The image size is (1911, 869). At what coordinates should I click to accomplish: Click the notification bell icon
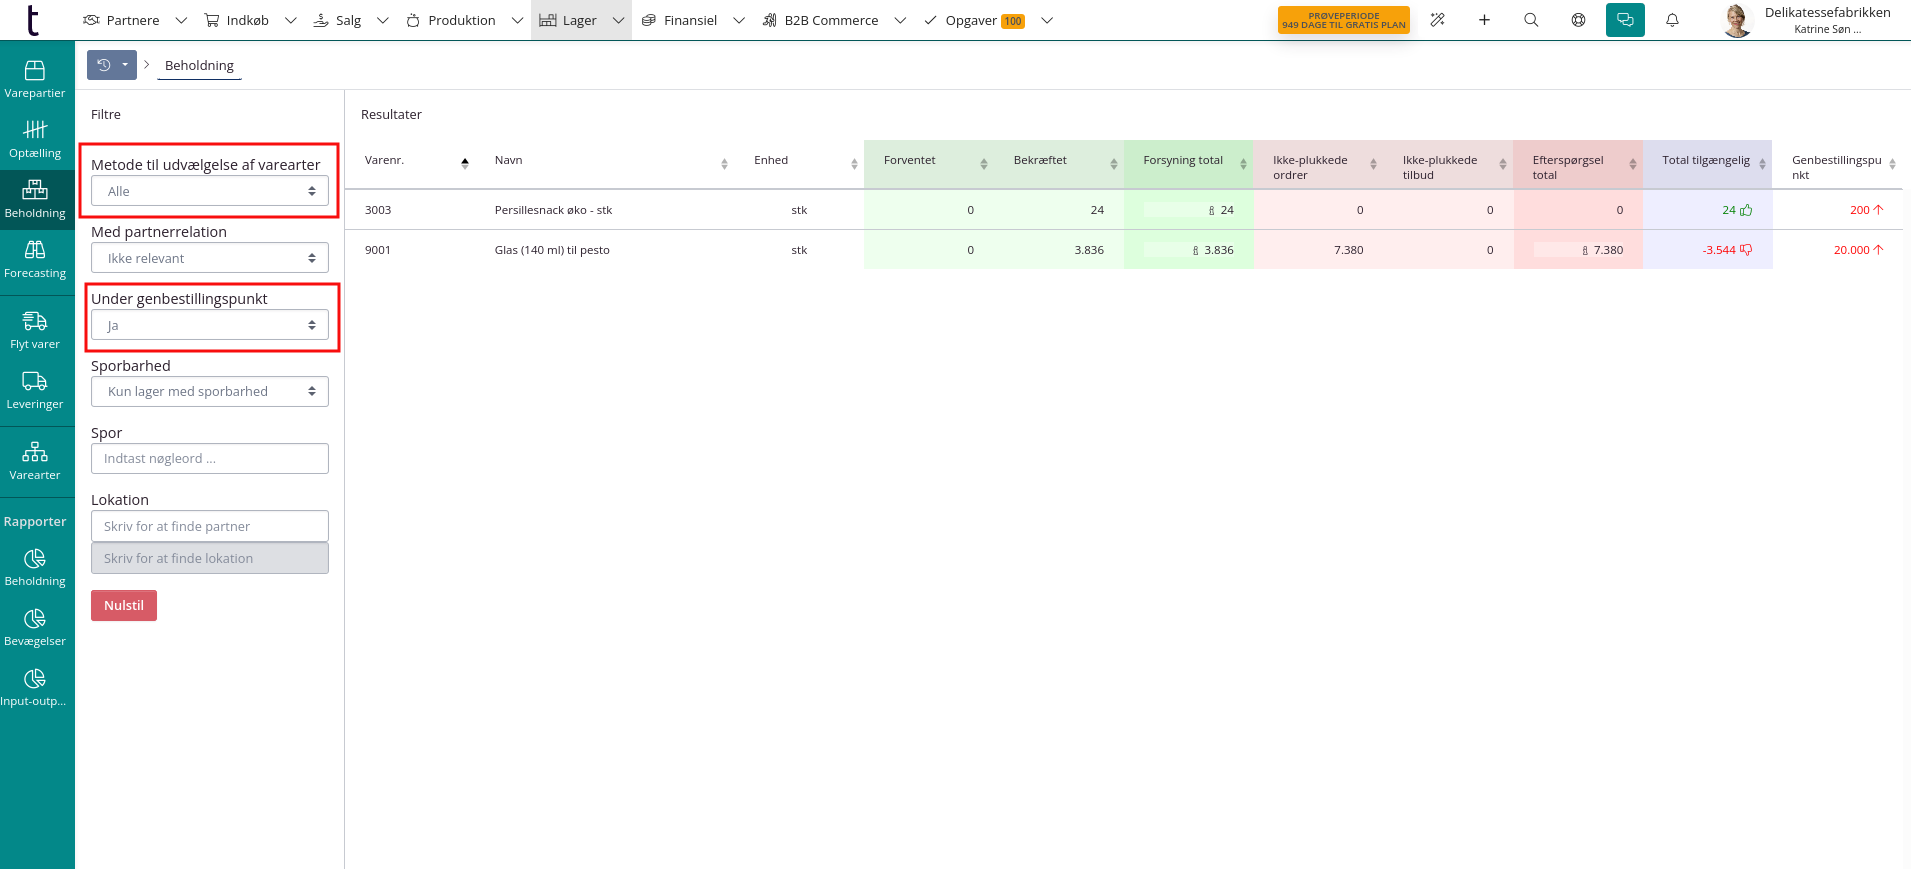(x=1672, y=20)
